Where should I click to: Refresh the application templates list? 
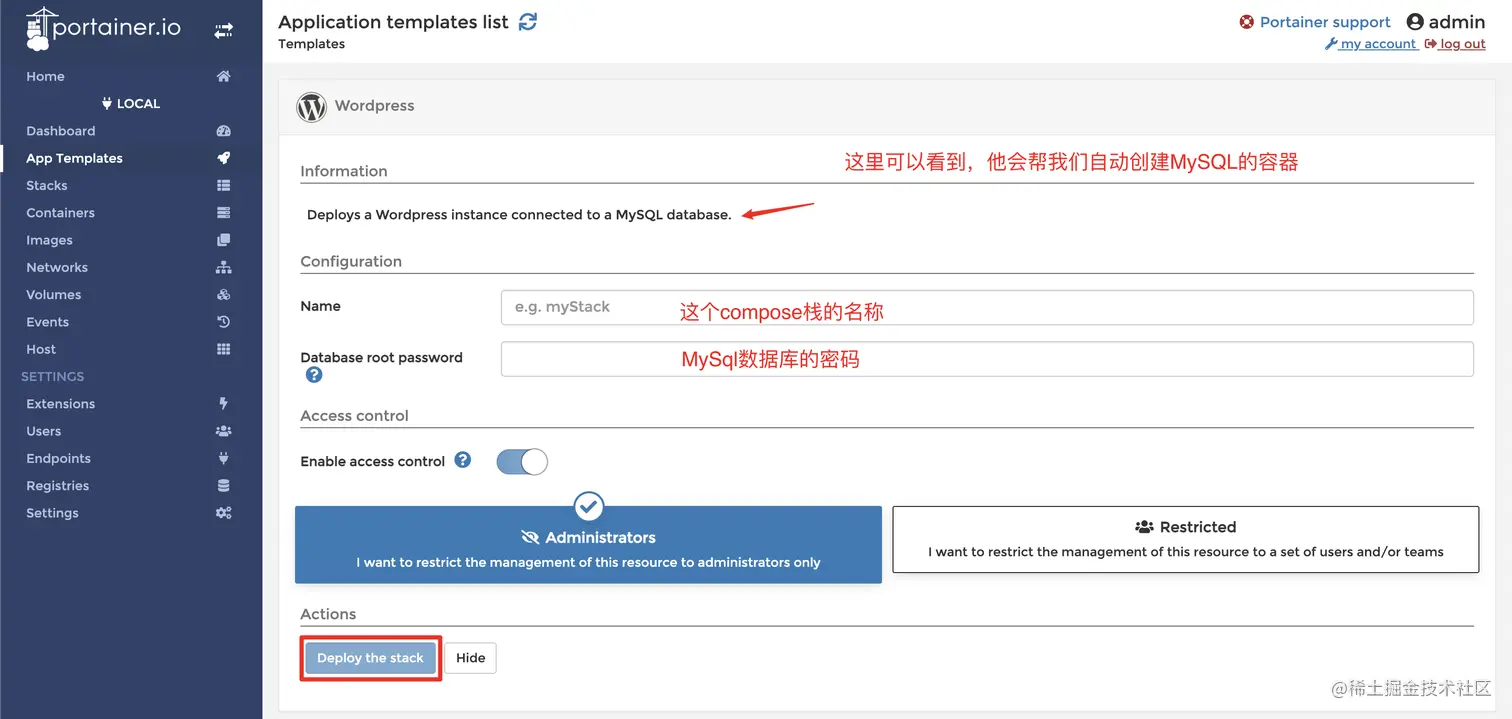(528, 22)
